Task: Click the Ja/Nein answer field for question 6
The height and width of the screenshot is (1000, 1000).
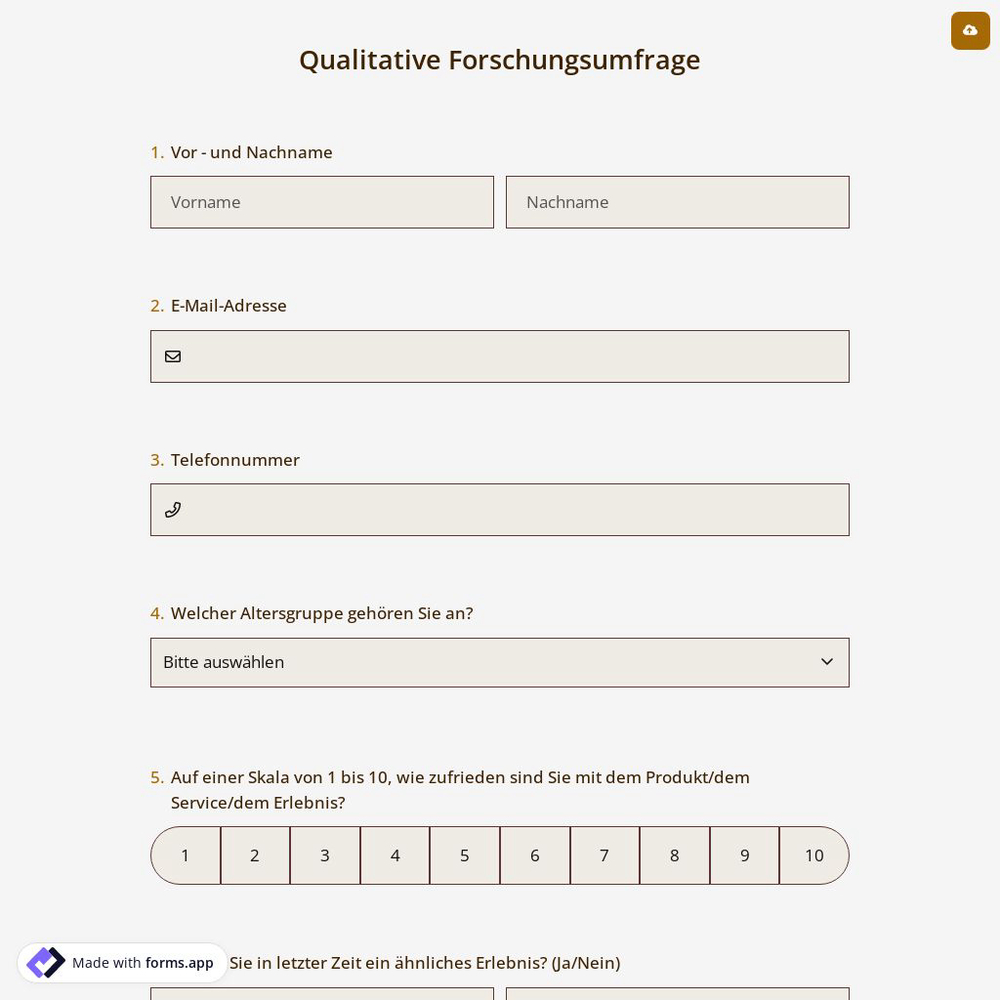Action: click(322, 996)
